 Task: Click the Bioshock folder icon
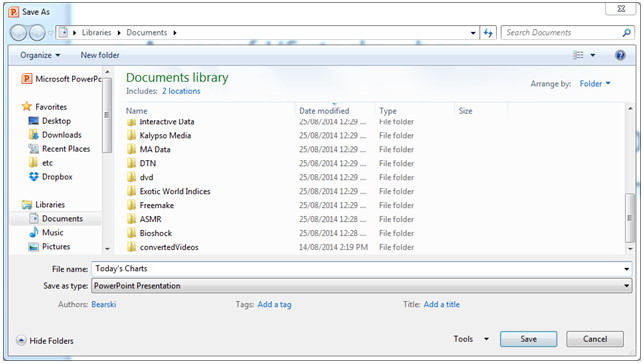[x=131, y=233]
